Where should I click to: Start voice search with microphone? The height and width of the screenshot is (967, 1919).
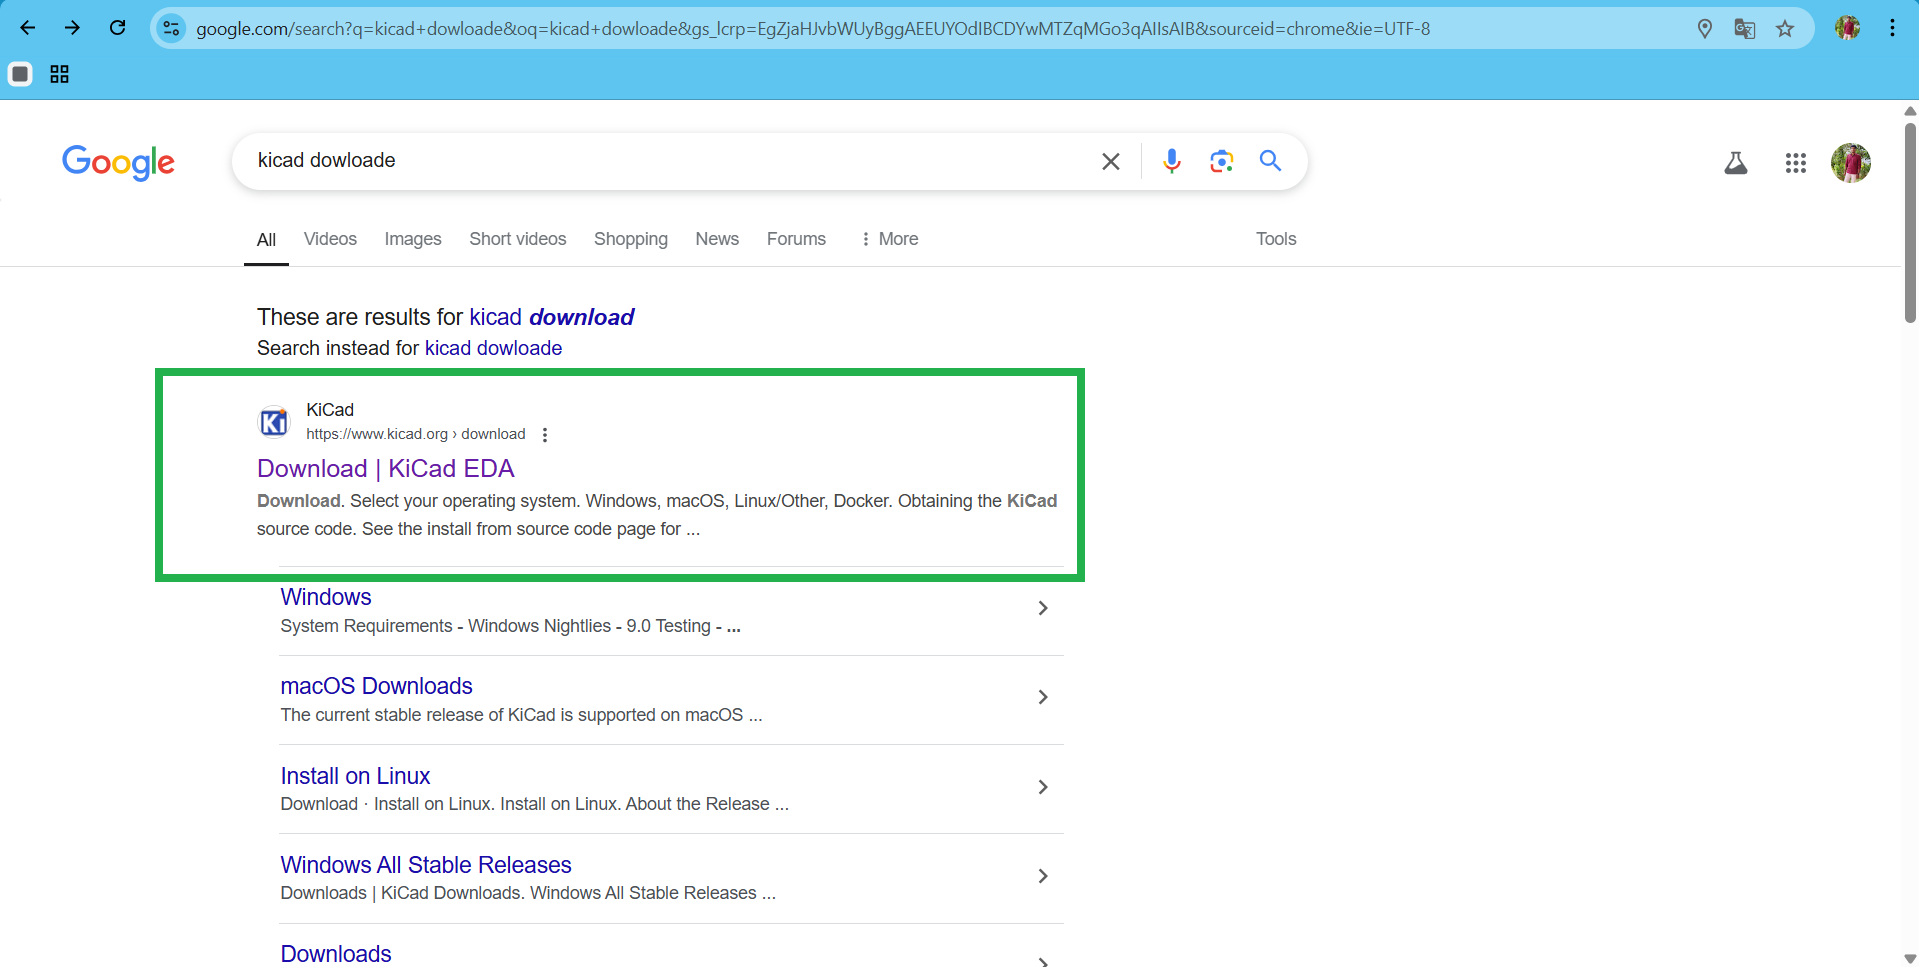[1172, 161]
